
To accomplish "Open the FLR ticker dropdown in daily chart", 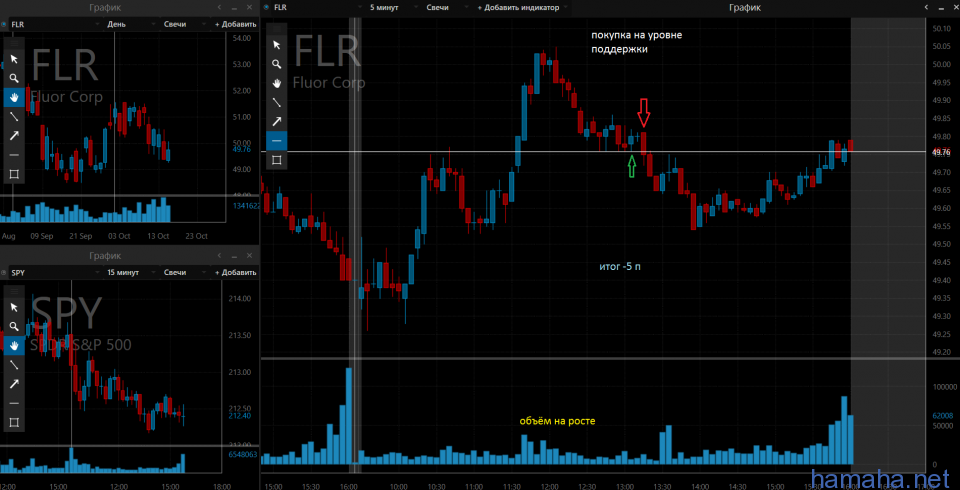I will point(55,24).
